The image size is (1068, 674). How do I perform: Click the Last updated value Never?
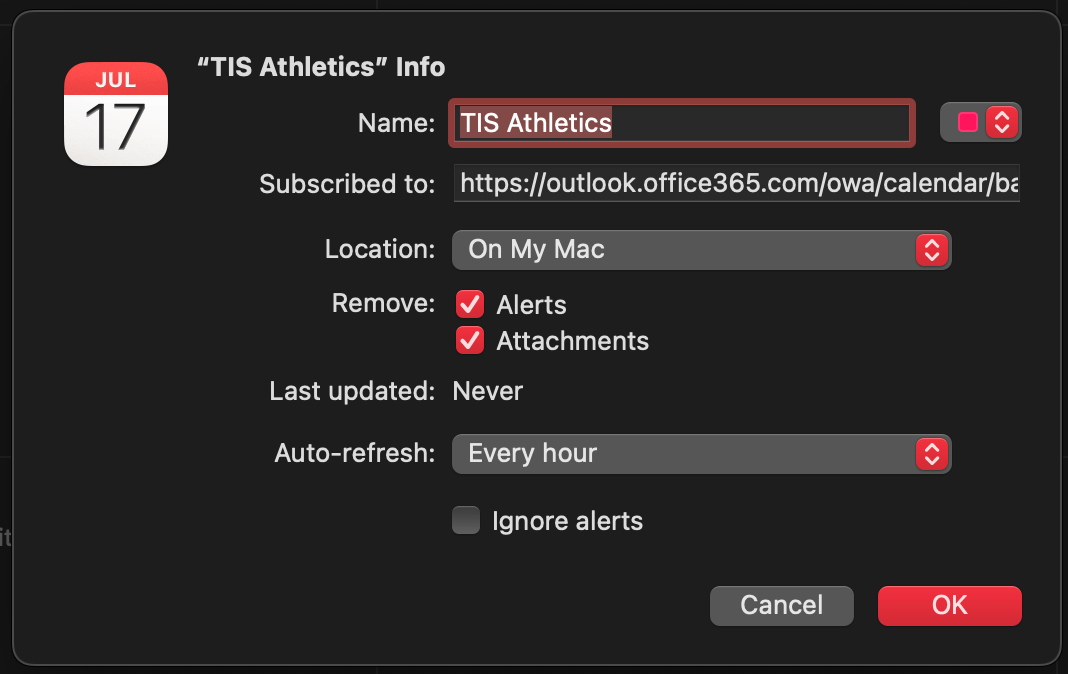pyautogui.click(x=488, y=392)
